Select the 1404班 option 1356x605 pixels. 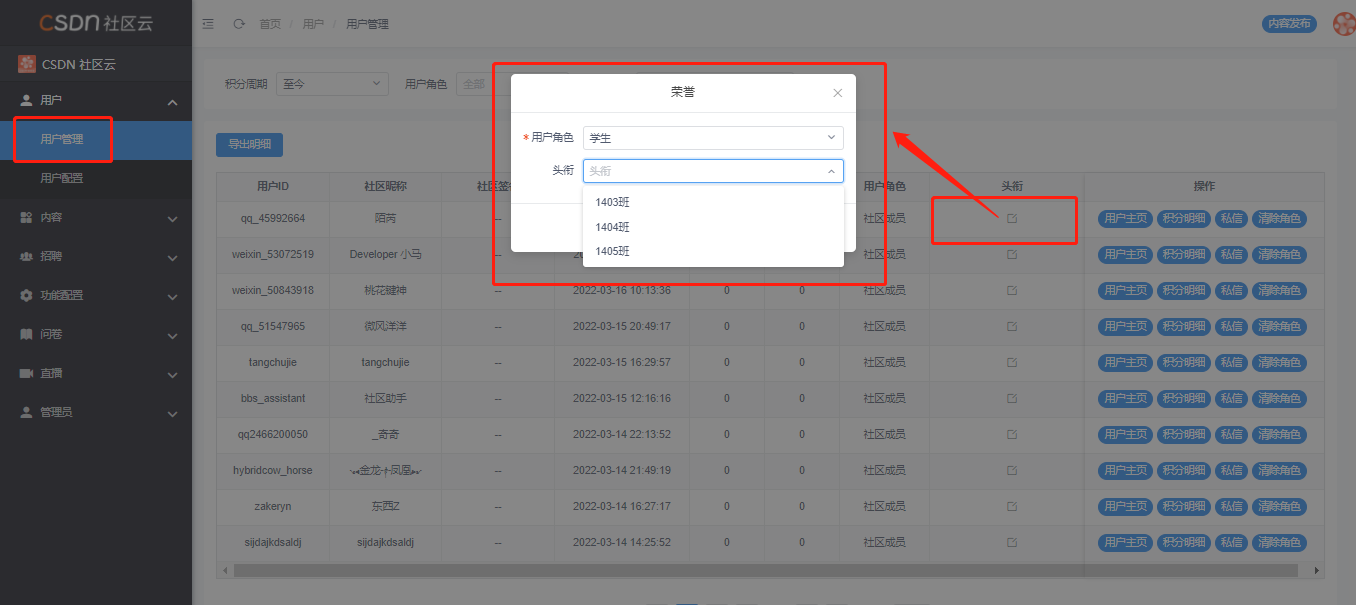click(x=713, y=227)
